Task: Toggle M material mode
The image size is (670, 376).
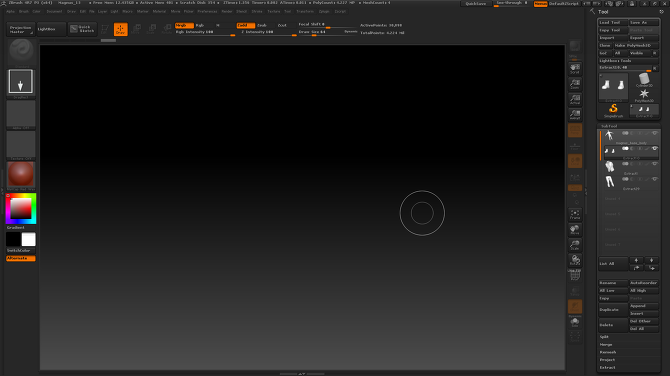Action: pos(218,25)
